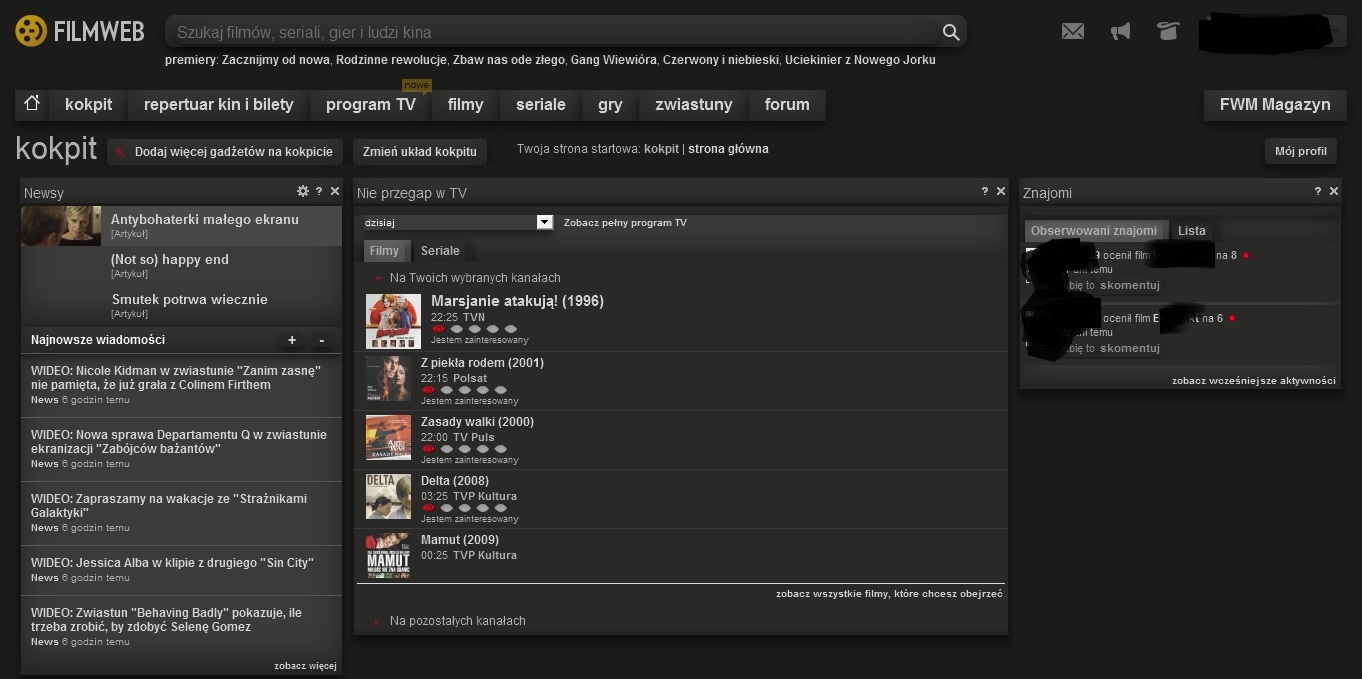Open the magician hat icon in the header

coord(1168,31)
